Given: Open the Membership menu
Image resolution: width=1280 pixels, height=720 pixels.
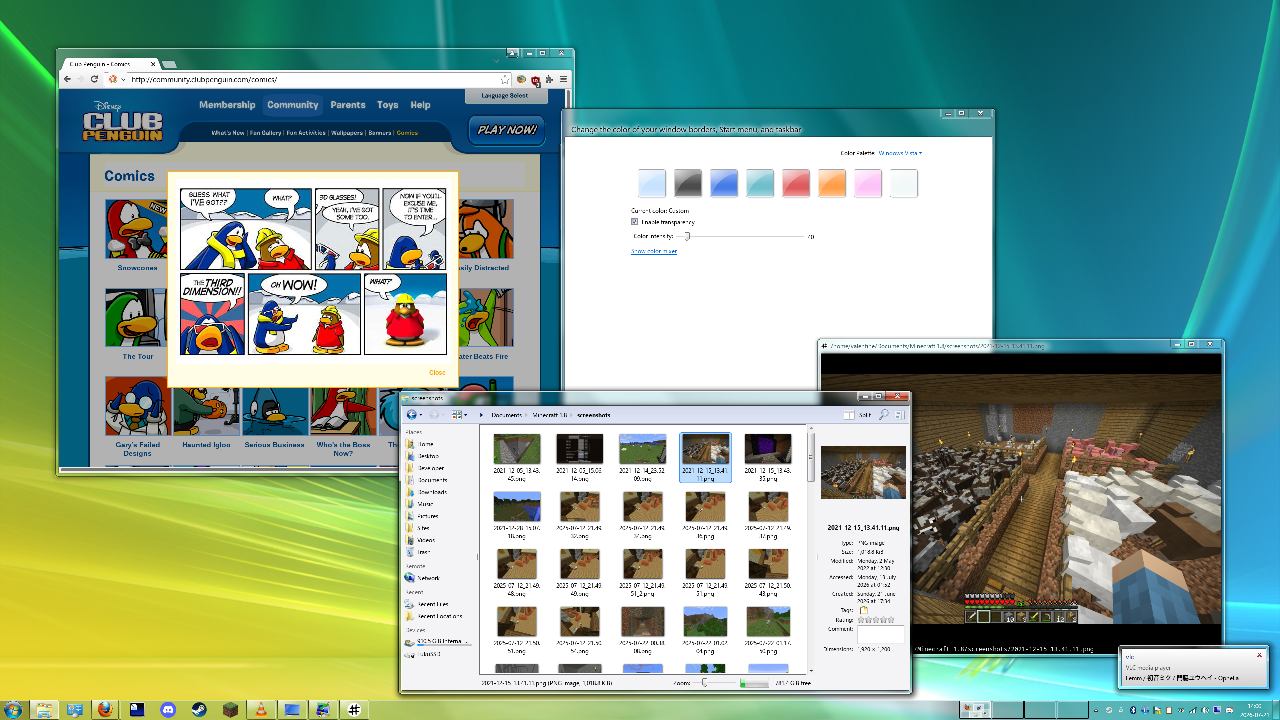Looking at the screenshot, I should click(227, 105).
